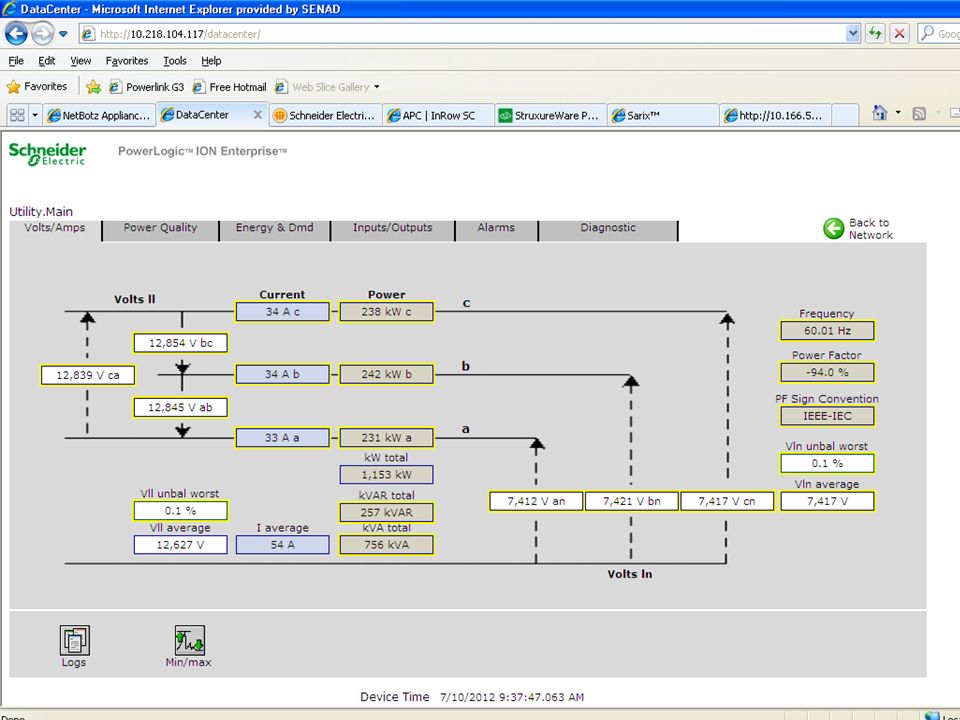Screen dimensions: 960x720
Task: Open the Tools menu
Action: point(174,61)
